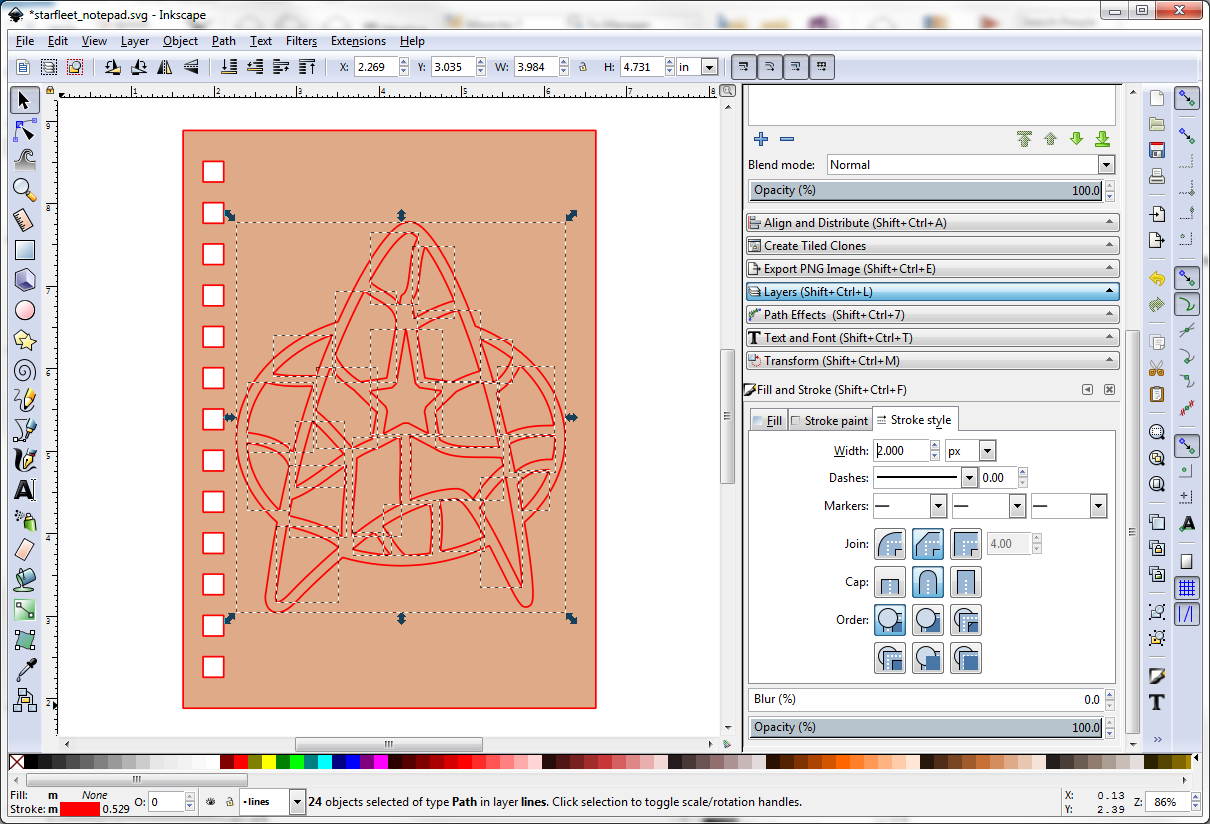Click Raise selection to top icon
This screenshot has height=824, width=1210.
pos(309,67)
